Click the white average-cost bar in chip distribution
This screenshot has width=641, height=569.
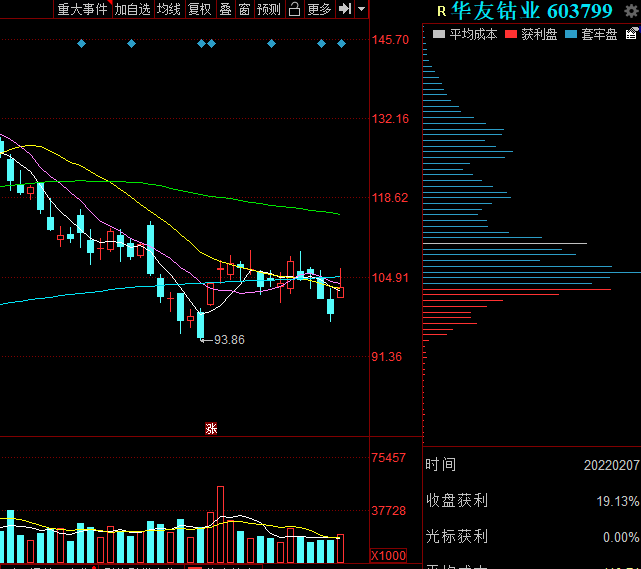click(505, 243)
